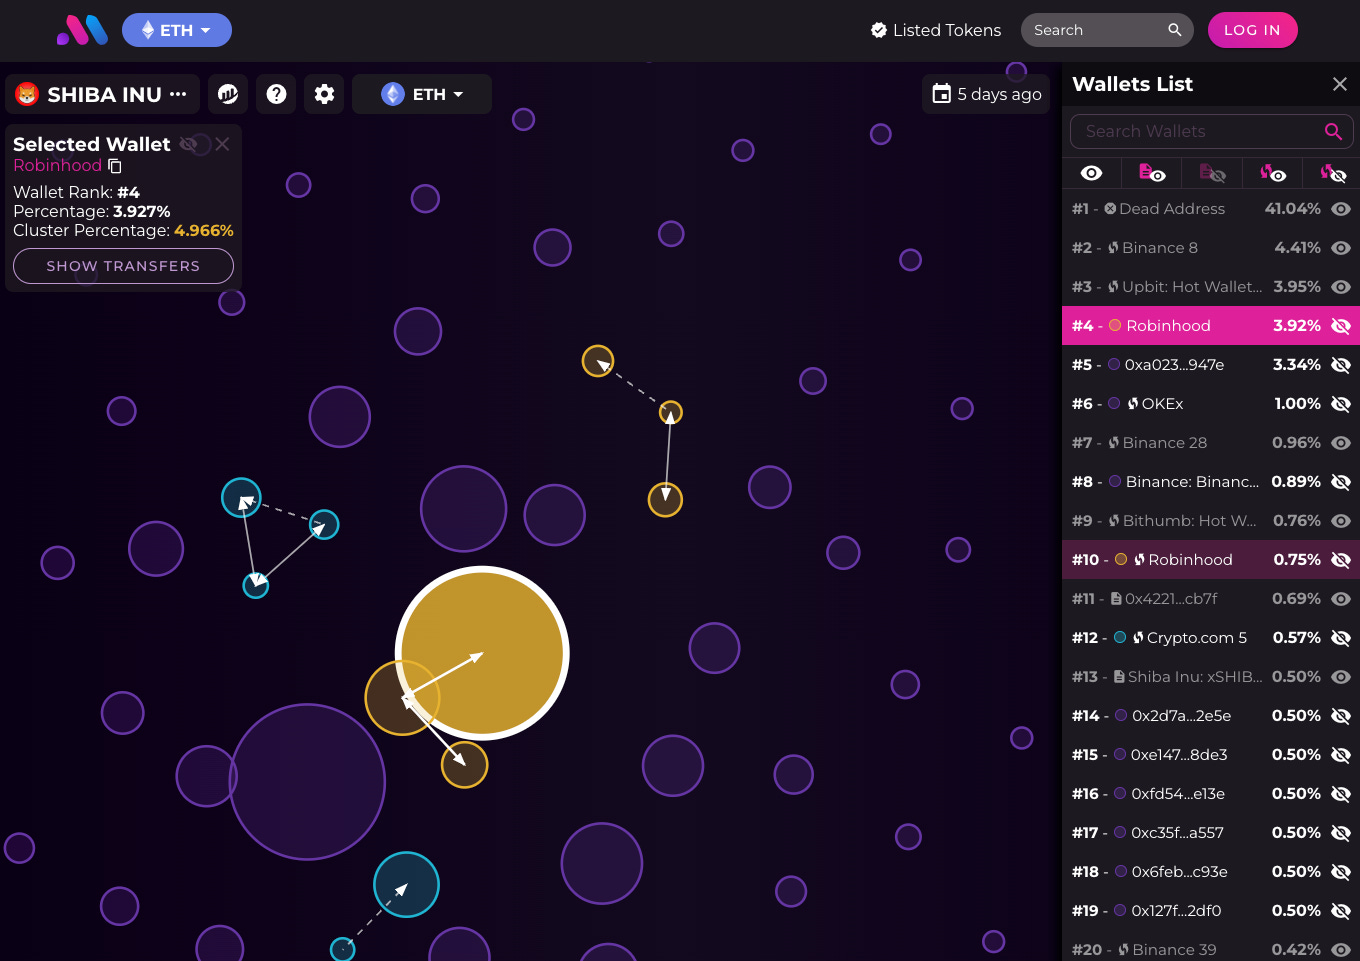The width and height of the screenshot is (1360, 961).
Task: Open the ETH chain dropdown in the top bar
Action: click(x=177, y=30)
